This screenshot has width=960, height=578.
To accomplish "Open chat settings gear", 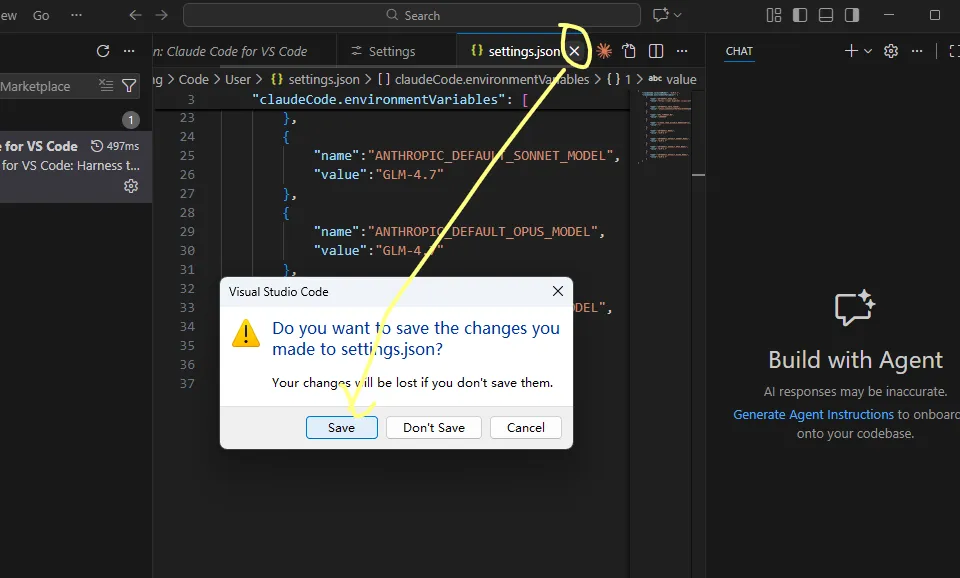I will tap(891, 51).
